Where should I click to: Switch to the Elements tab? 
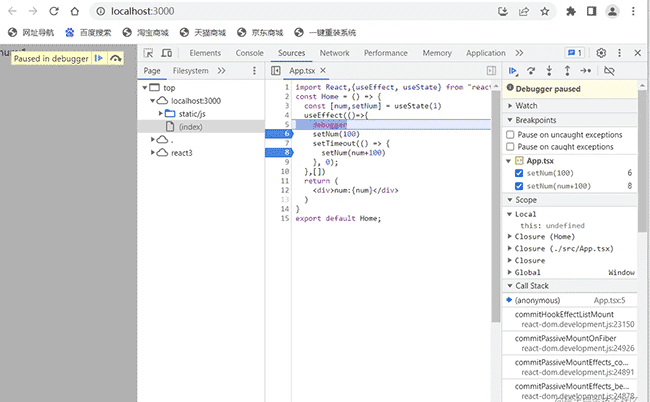(205, 53)
